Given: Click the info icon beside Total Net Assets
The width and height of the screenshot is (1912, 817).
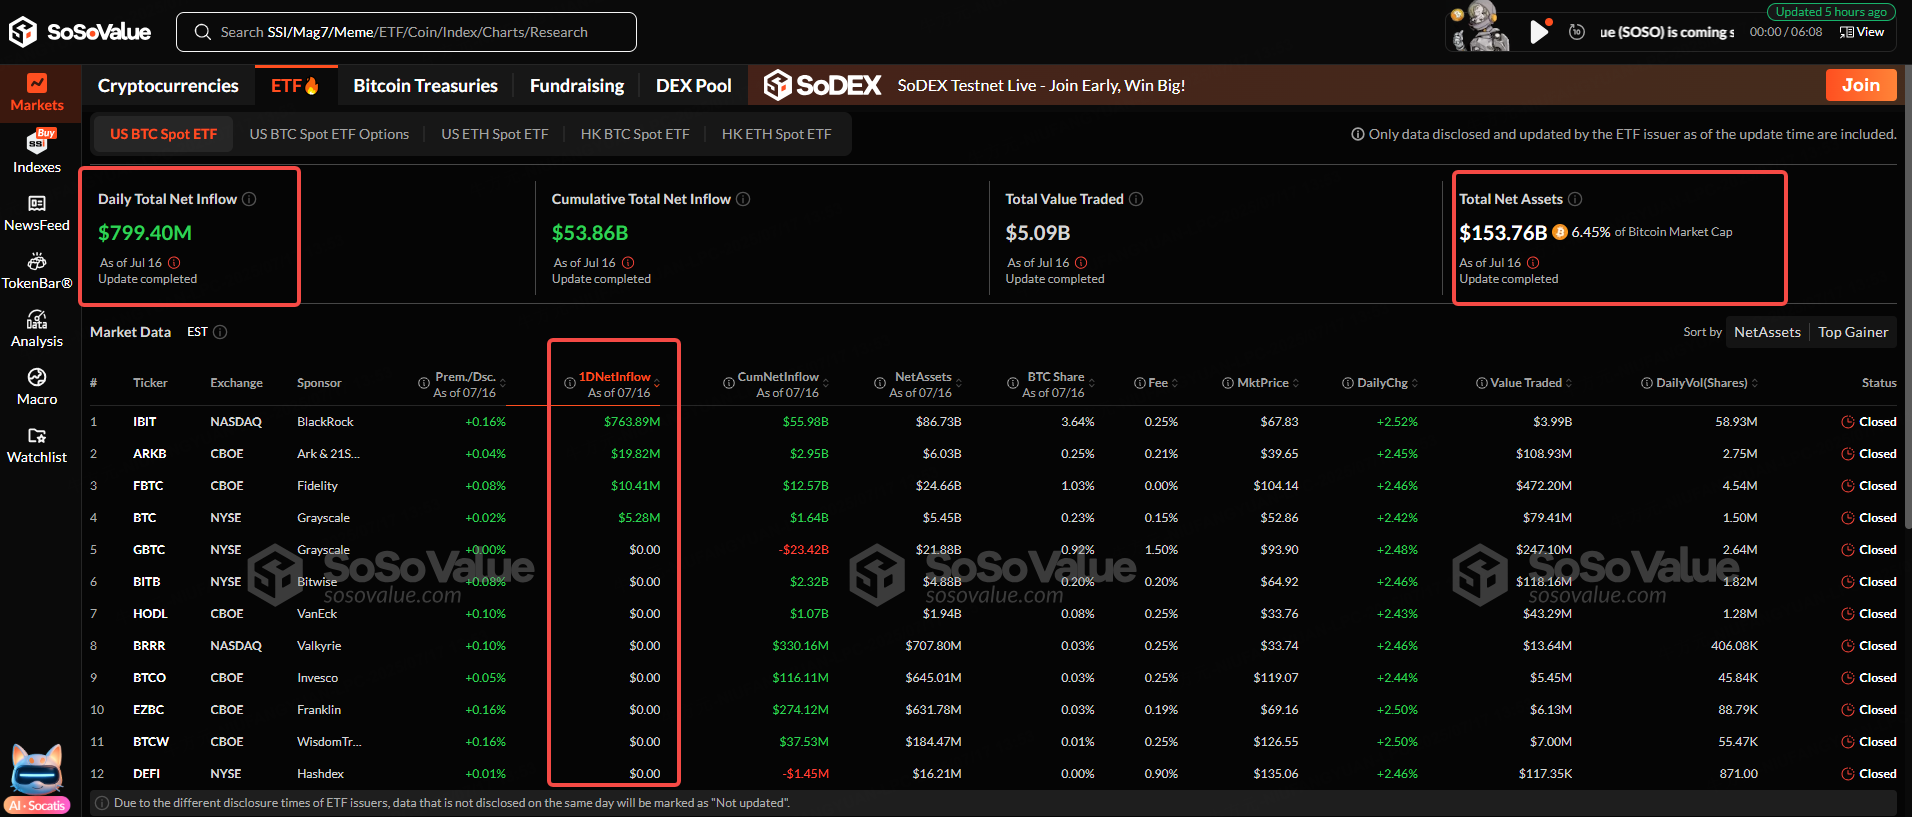Looking at the screenshot, I should (1575, 199).
